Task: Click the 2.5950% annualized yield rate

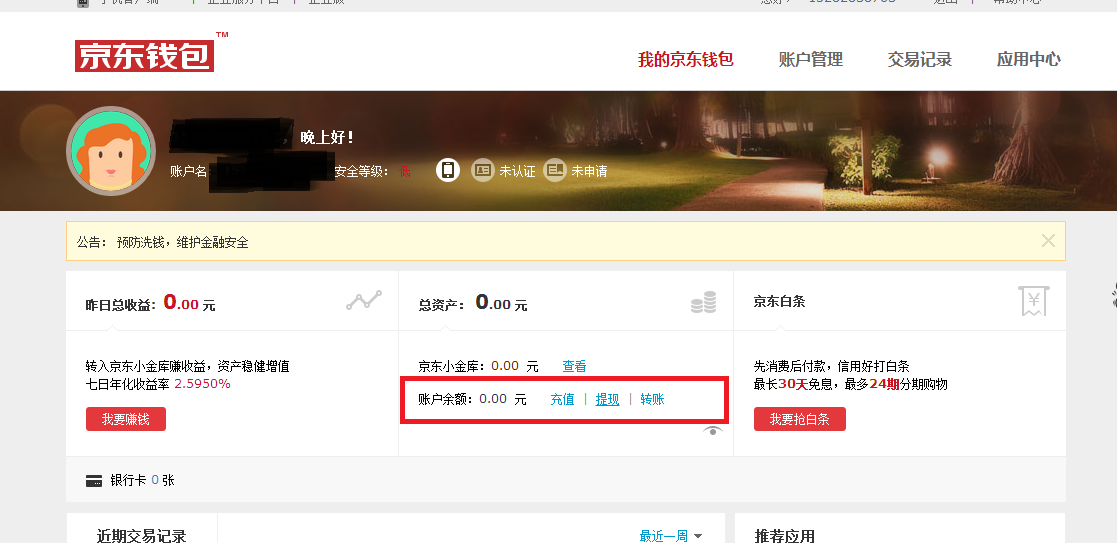Action: click(x=202, y=384)
